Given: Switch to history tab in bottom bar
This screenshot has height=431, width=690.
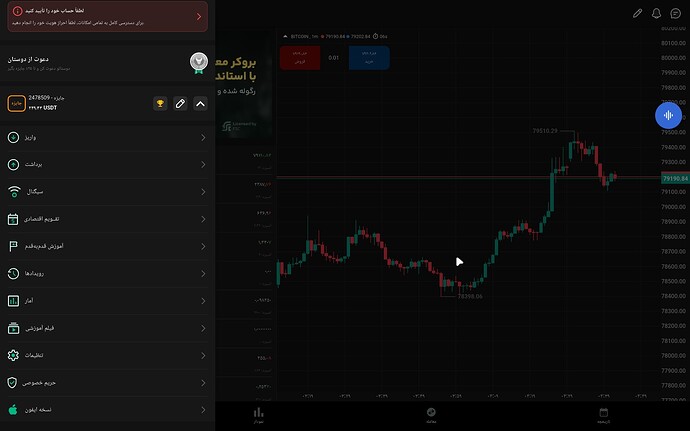Looking at the screenshot, I should click(x=604, y=415).
